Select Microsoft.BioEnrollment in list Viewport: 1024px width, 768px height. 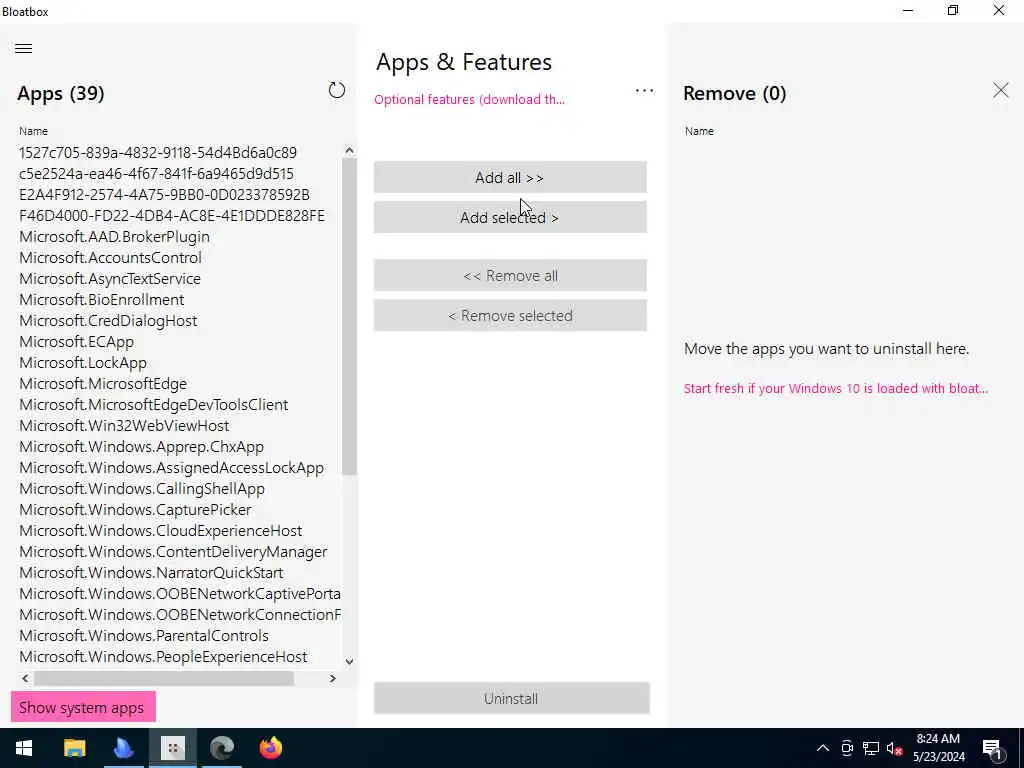pyautogui.click(x=102, y=300)
